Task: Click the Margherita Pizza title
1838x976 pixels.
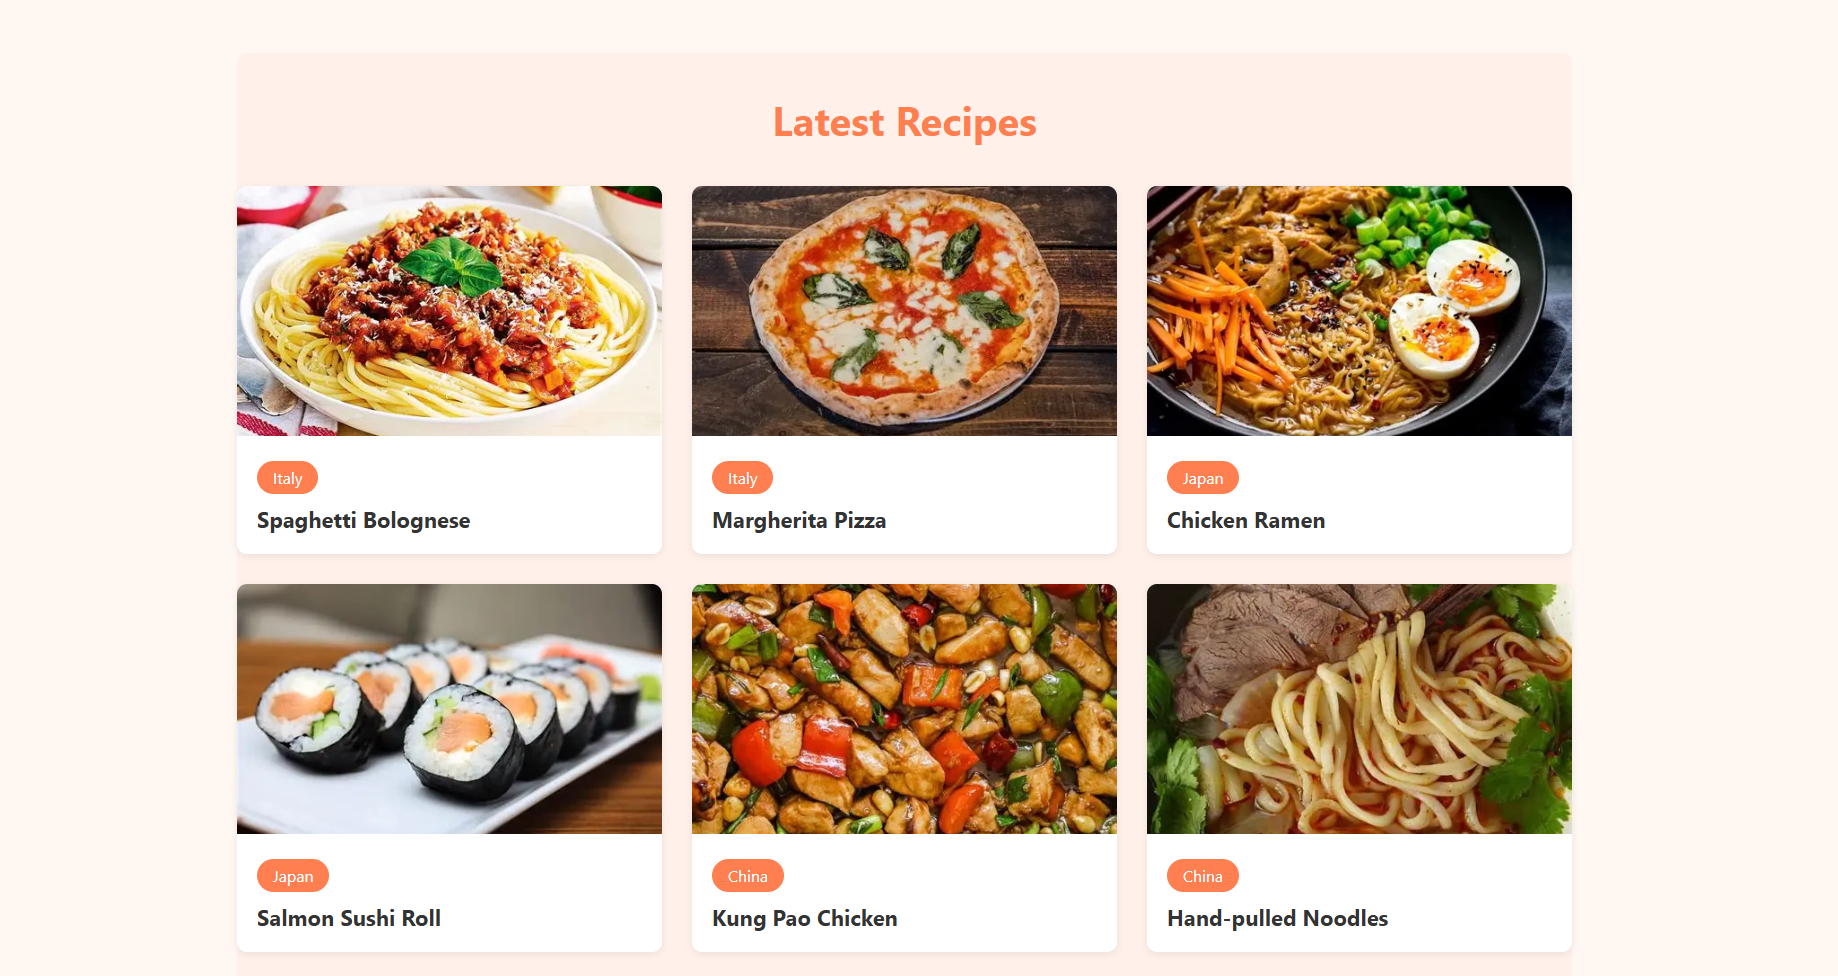Action: click(799, 521)
